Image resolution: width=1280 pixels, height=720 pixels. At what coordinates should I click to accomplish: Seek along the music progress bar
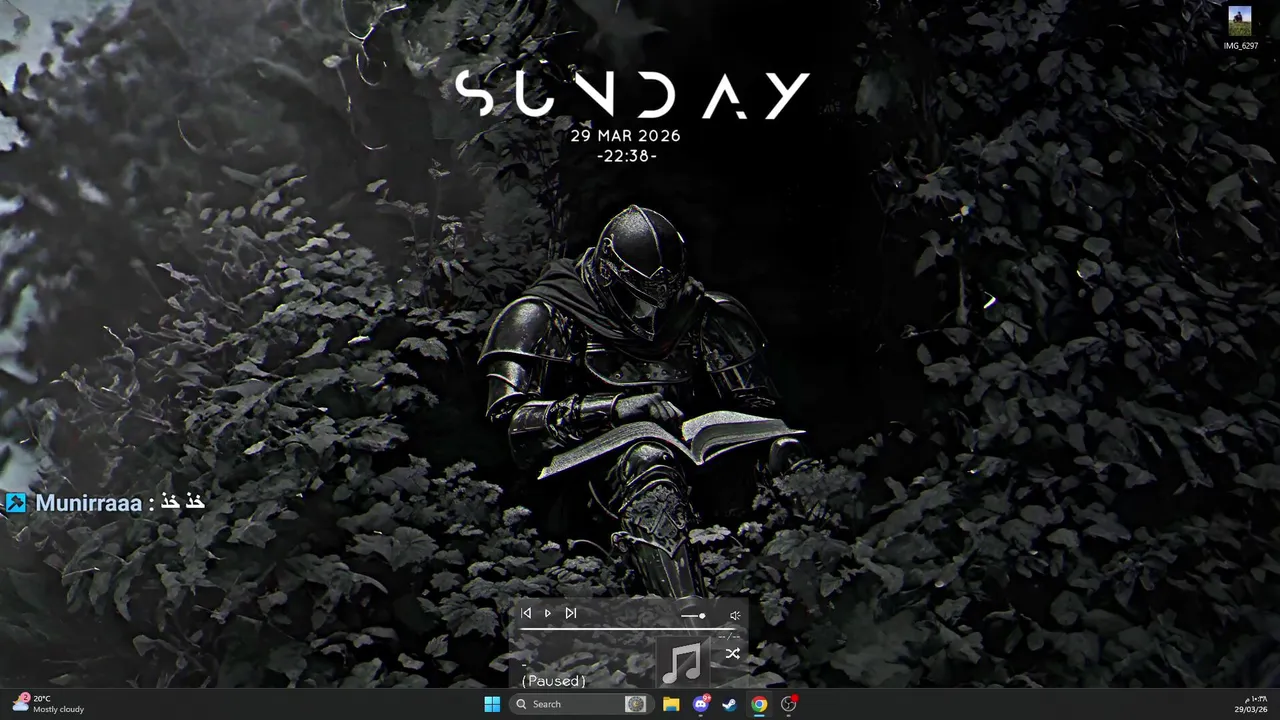tap(629, 629)
